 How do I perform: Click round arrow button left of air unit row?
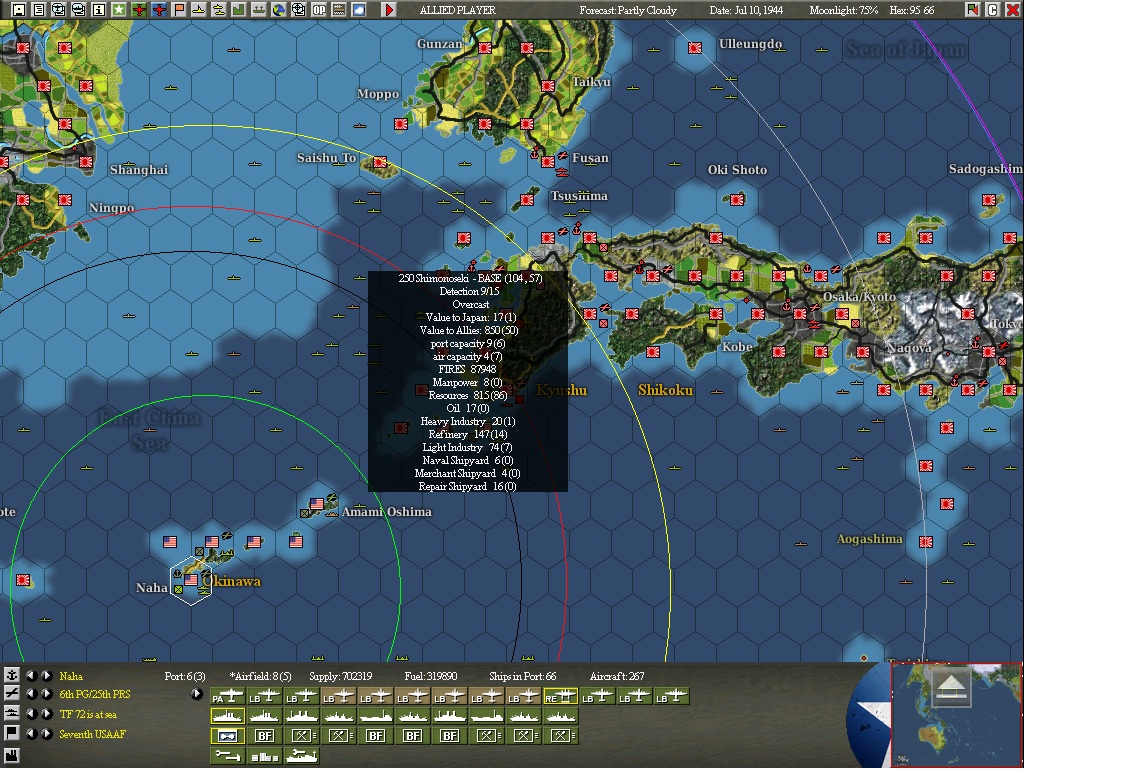pos(197,694)
